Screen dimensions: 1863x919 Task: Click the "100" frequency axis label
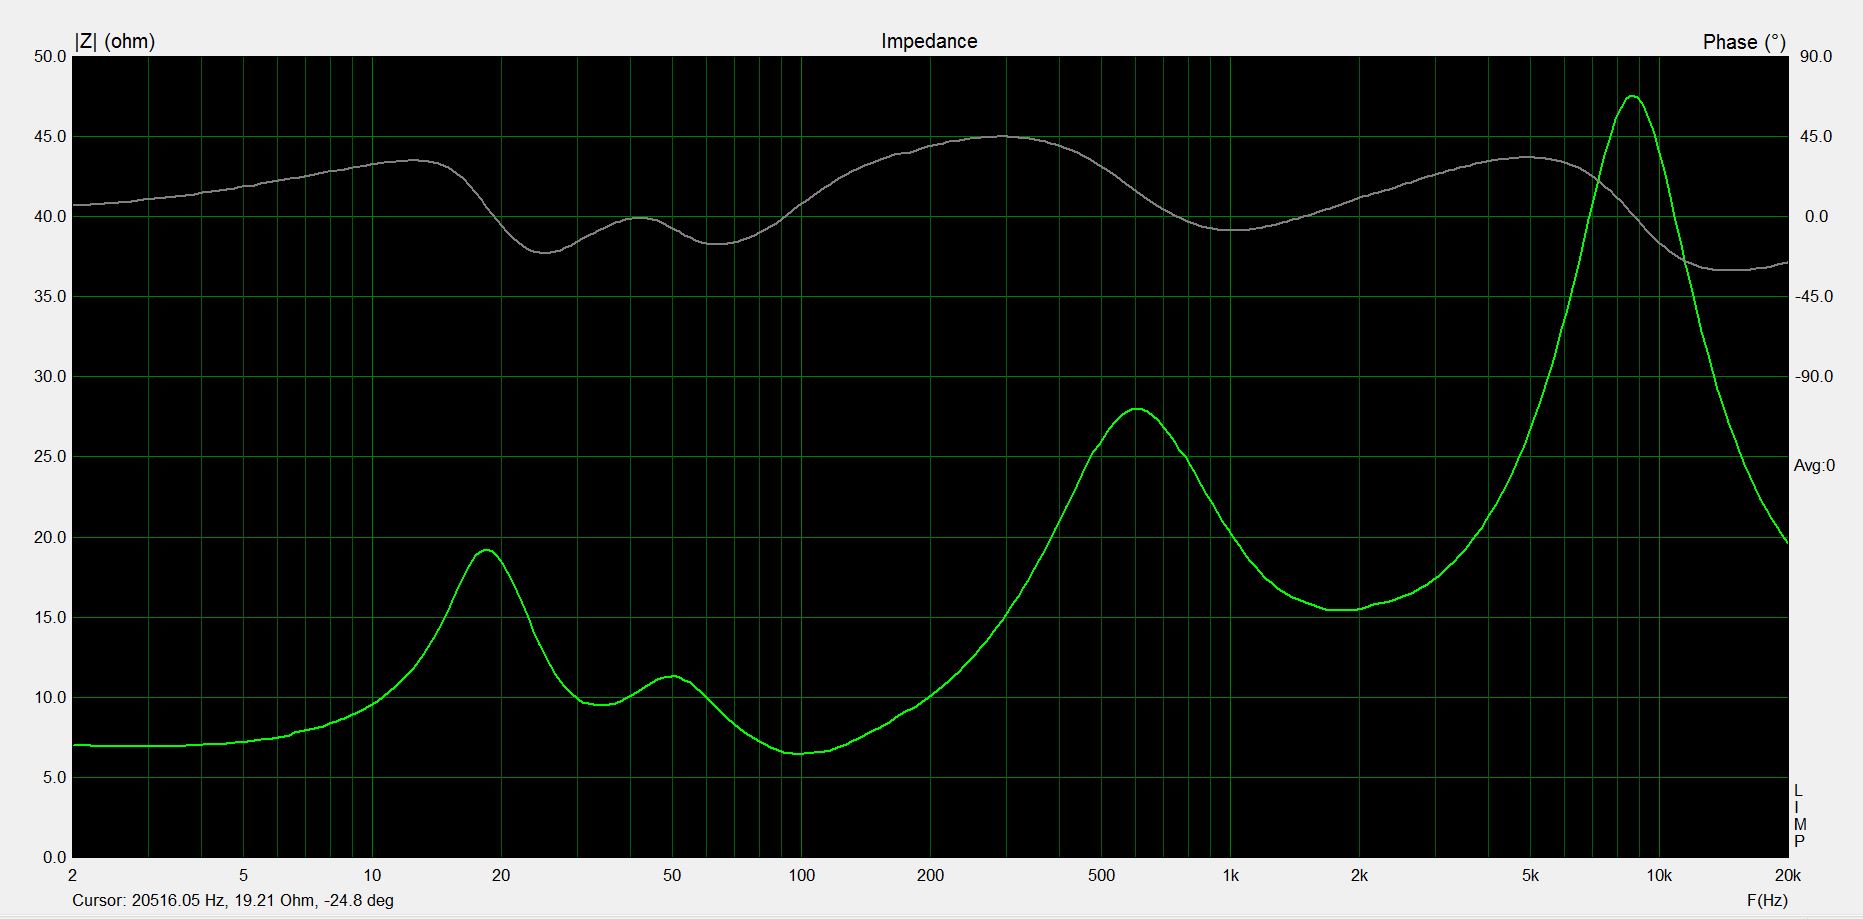(x=801, y=876)
